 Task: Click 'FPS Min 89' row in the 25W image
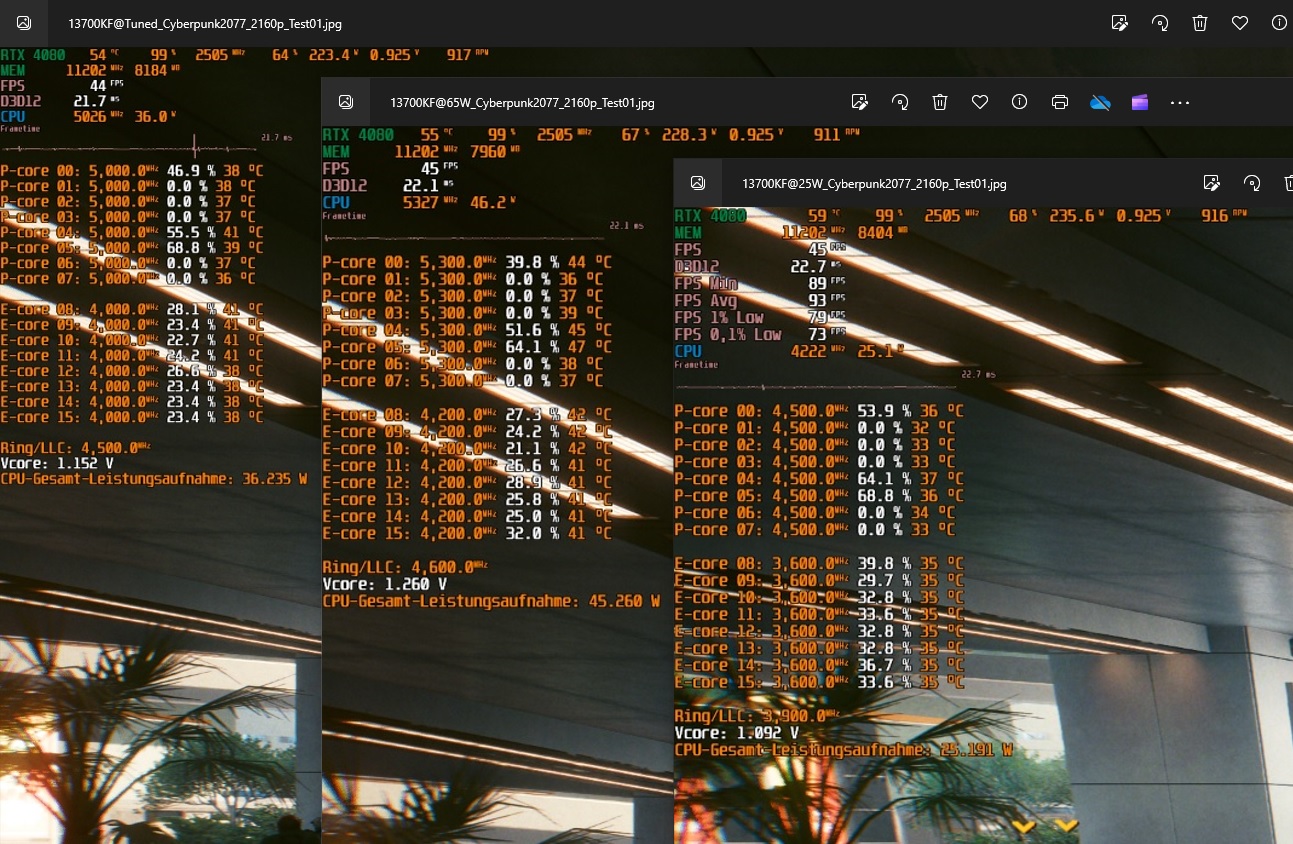point(759,283)
